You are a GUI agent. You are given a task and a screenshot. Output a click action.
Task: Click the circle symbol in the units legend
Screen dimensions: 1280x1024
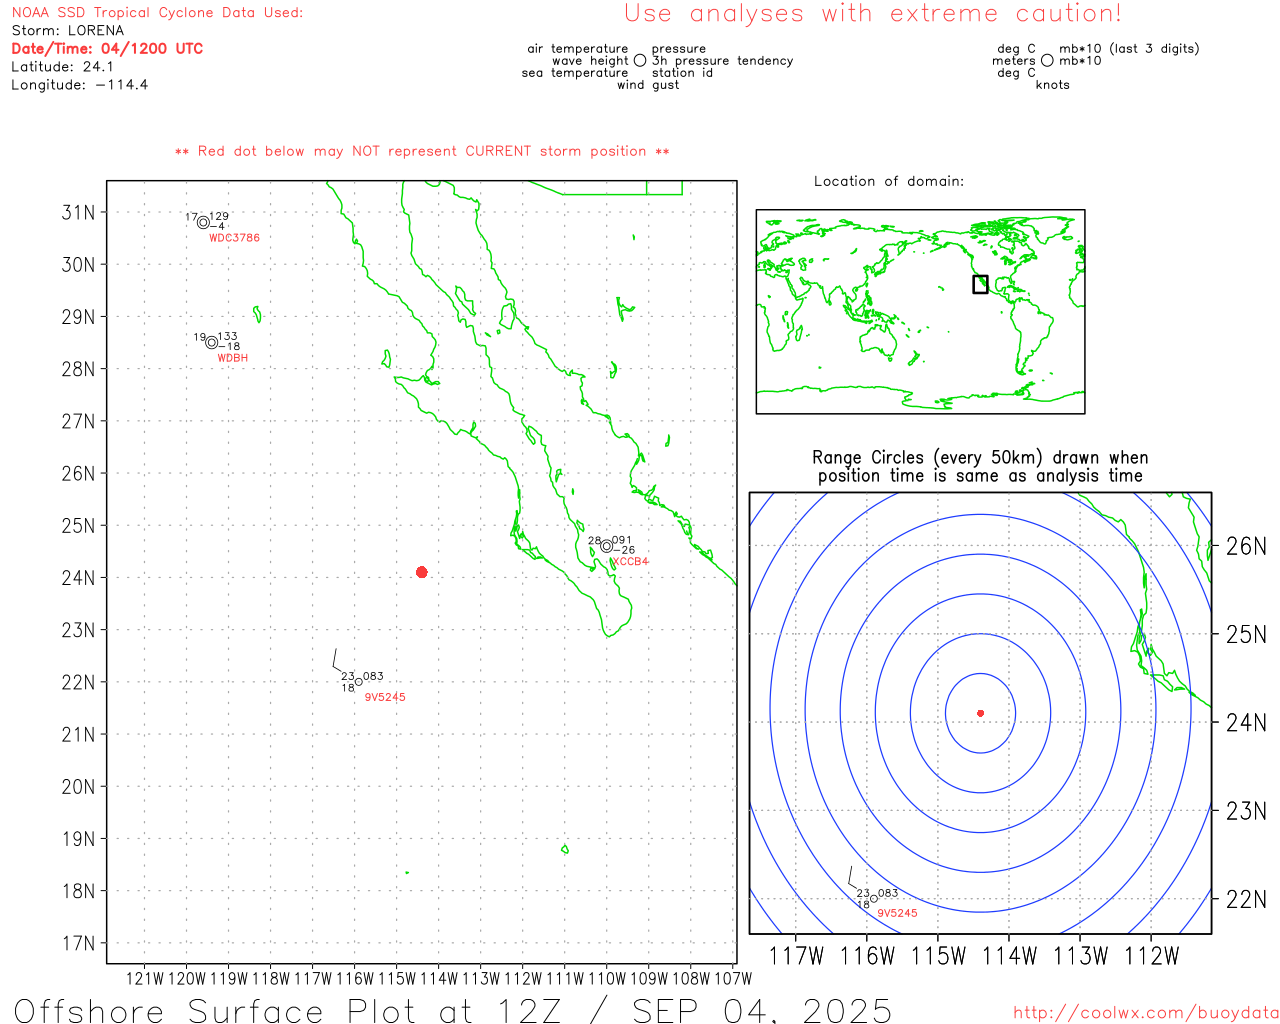1047,61
